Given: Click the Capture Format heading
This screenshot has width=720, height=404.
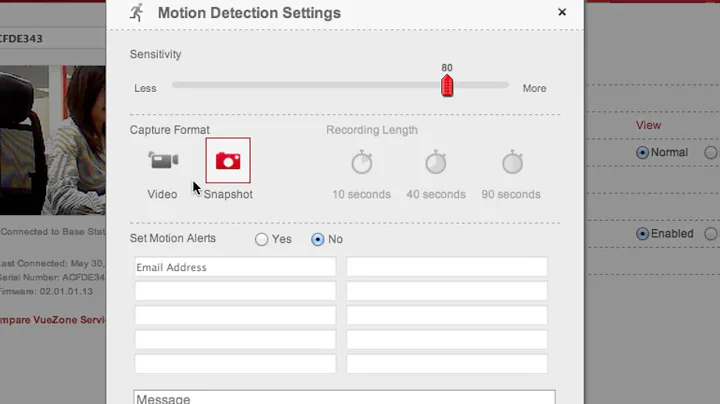Looking at the screenshot, I should pyautogui.click(x=169, y=130).
